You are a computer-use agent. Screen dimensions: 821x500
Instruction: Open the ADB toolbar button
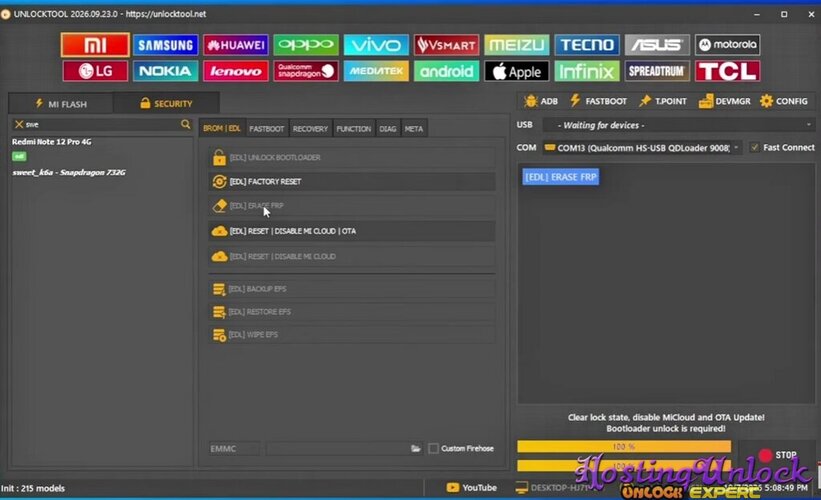pos(541,101)
